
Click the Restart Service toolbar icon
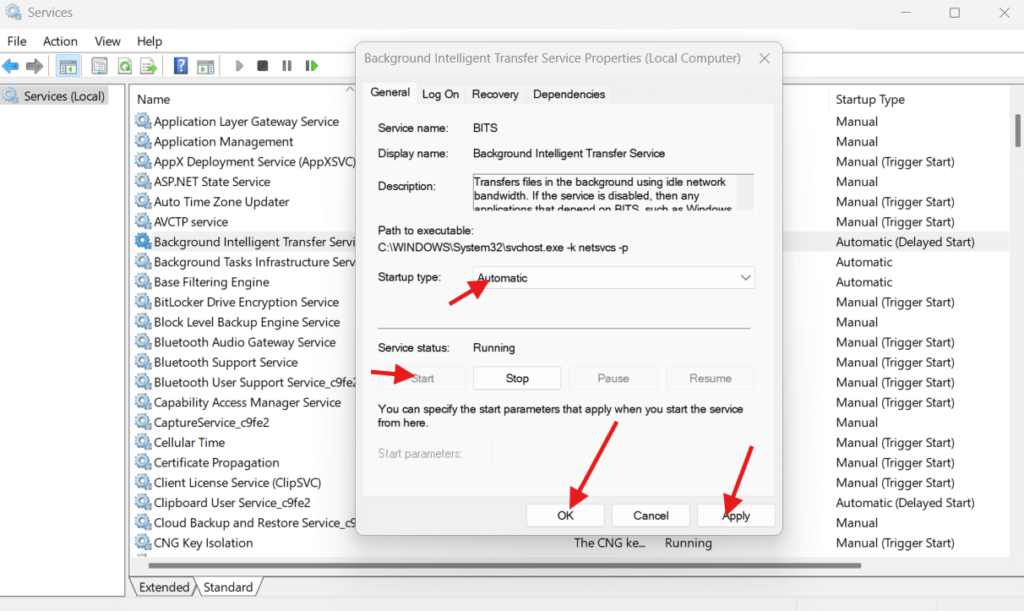click(312, 66)
